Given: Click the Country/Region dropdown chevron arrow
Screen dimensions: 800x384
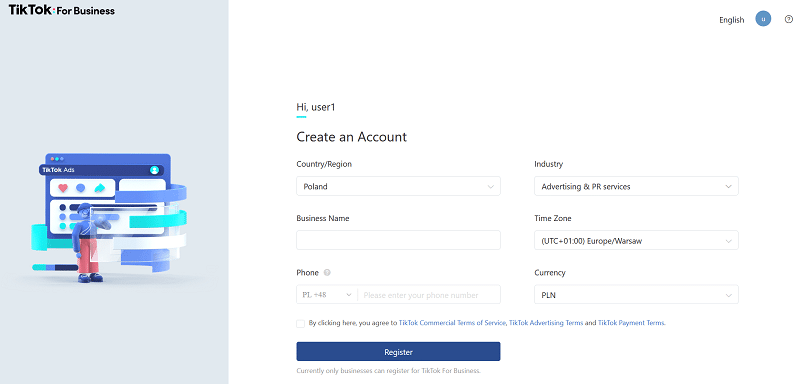Looking at the screenshot, I should click(490, 187).
